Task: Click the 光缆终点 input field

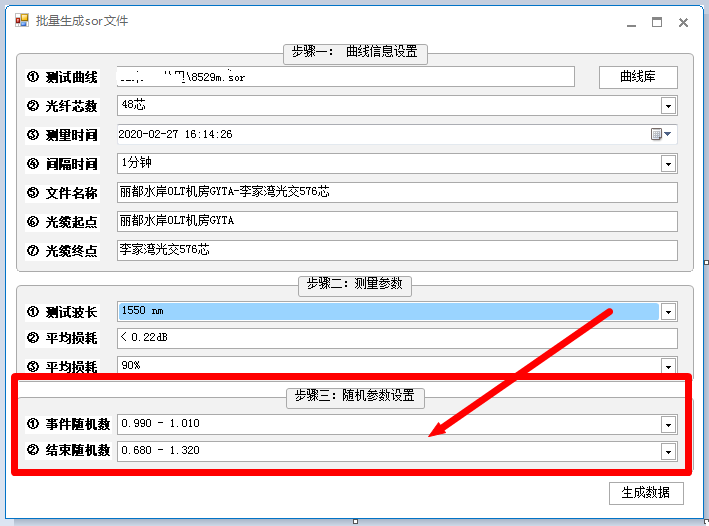Action: (397, 250)
